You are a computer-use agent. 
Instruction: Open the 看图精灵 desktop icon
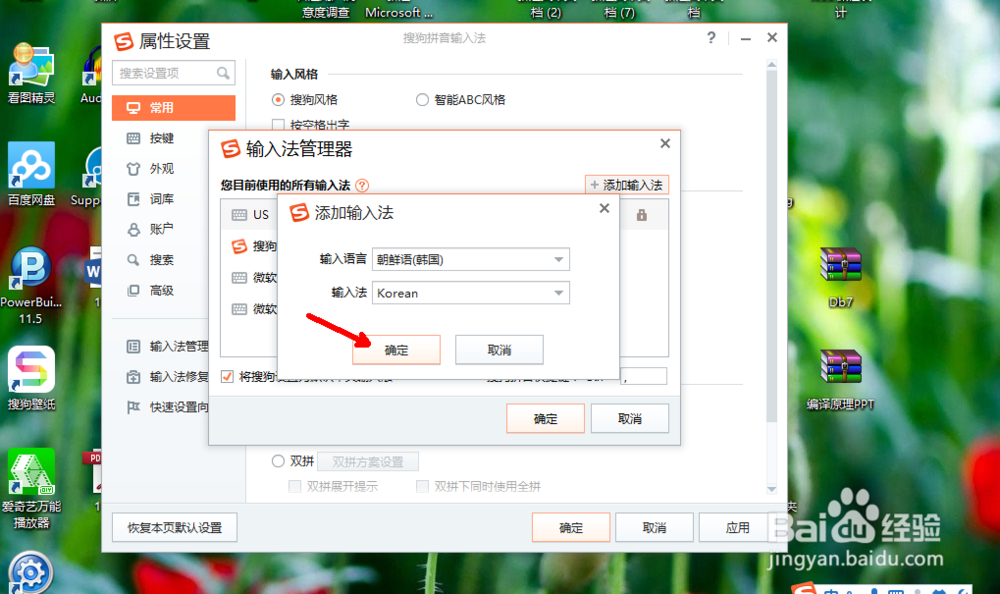[31, 74]
